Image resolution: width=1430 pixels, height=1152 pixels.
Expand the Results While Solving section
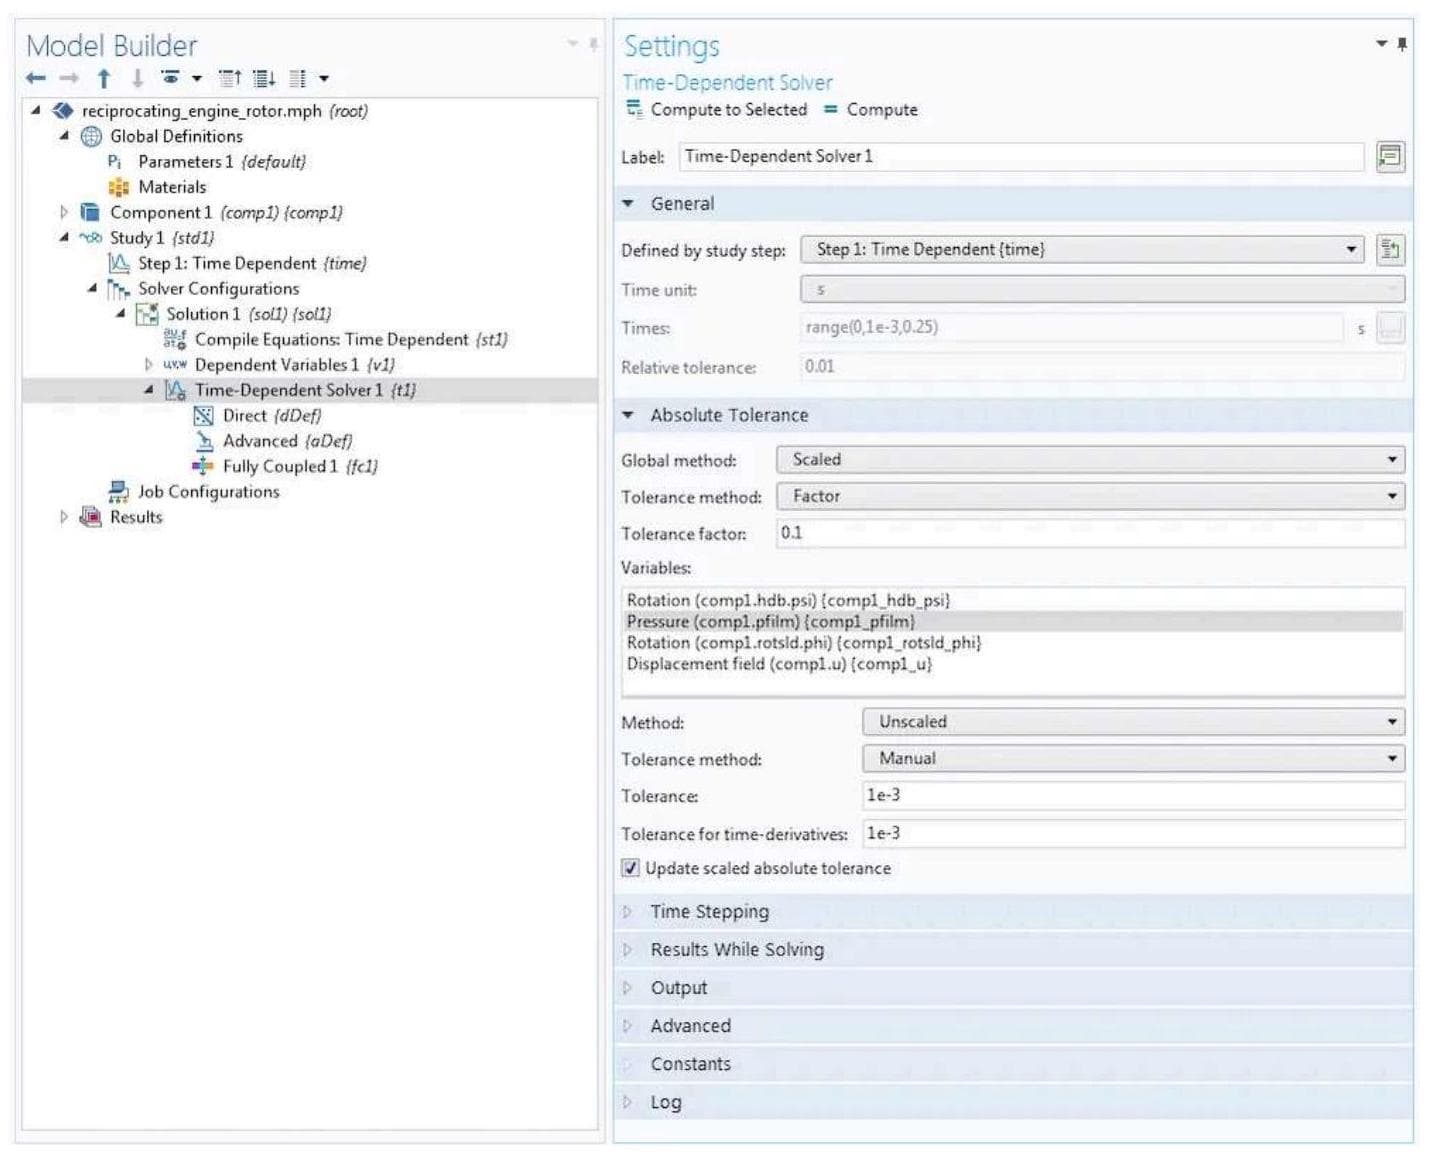pyautogui.click(x=736, y=950)
